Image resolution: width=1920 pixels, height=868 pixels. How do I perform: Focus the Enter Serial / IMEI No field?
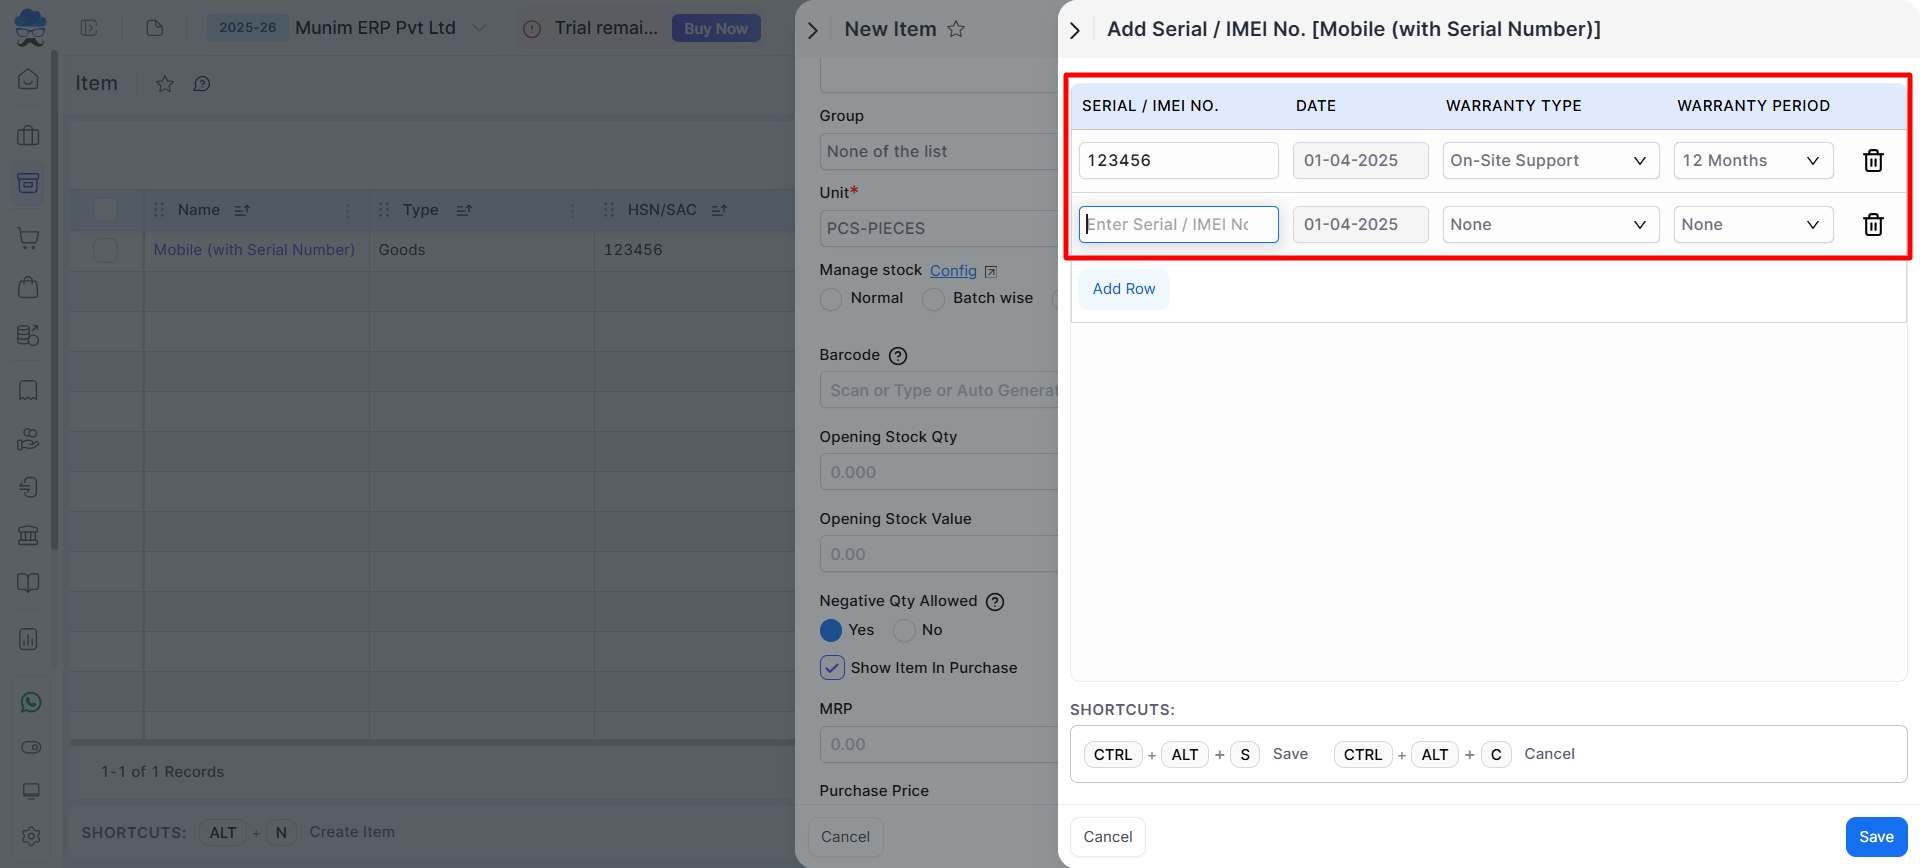(x=1178, y=225)
